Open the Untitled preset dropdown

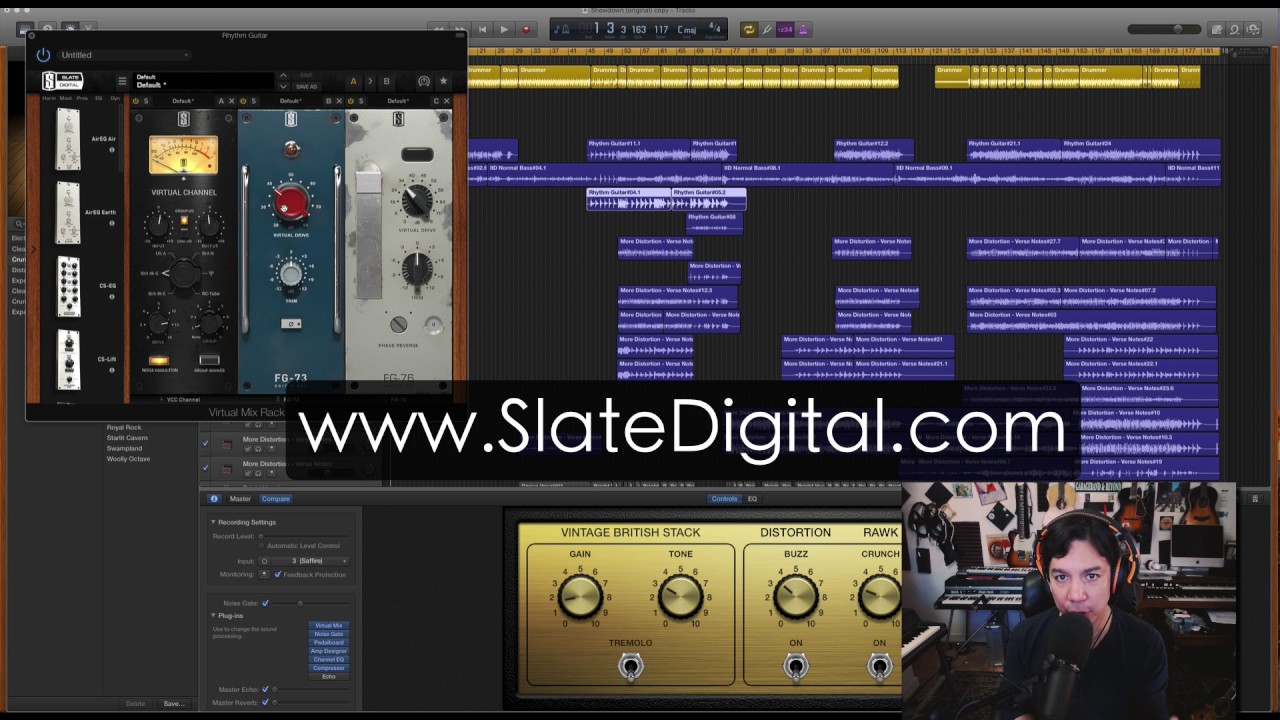coord(125,55)
